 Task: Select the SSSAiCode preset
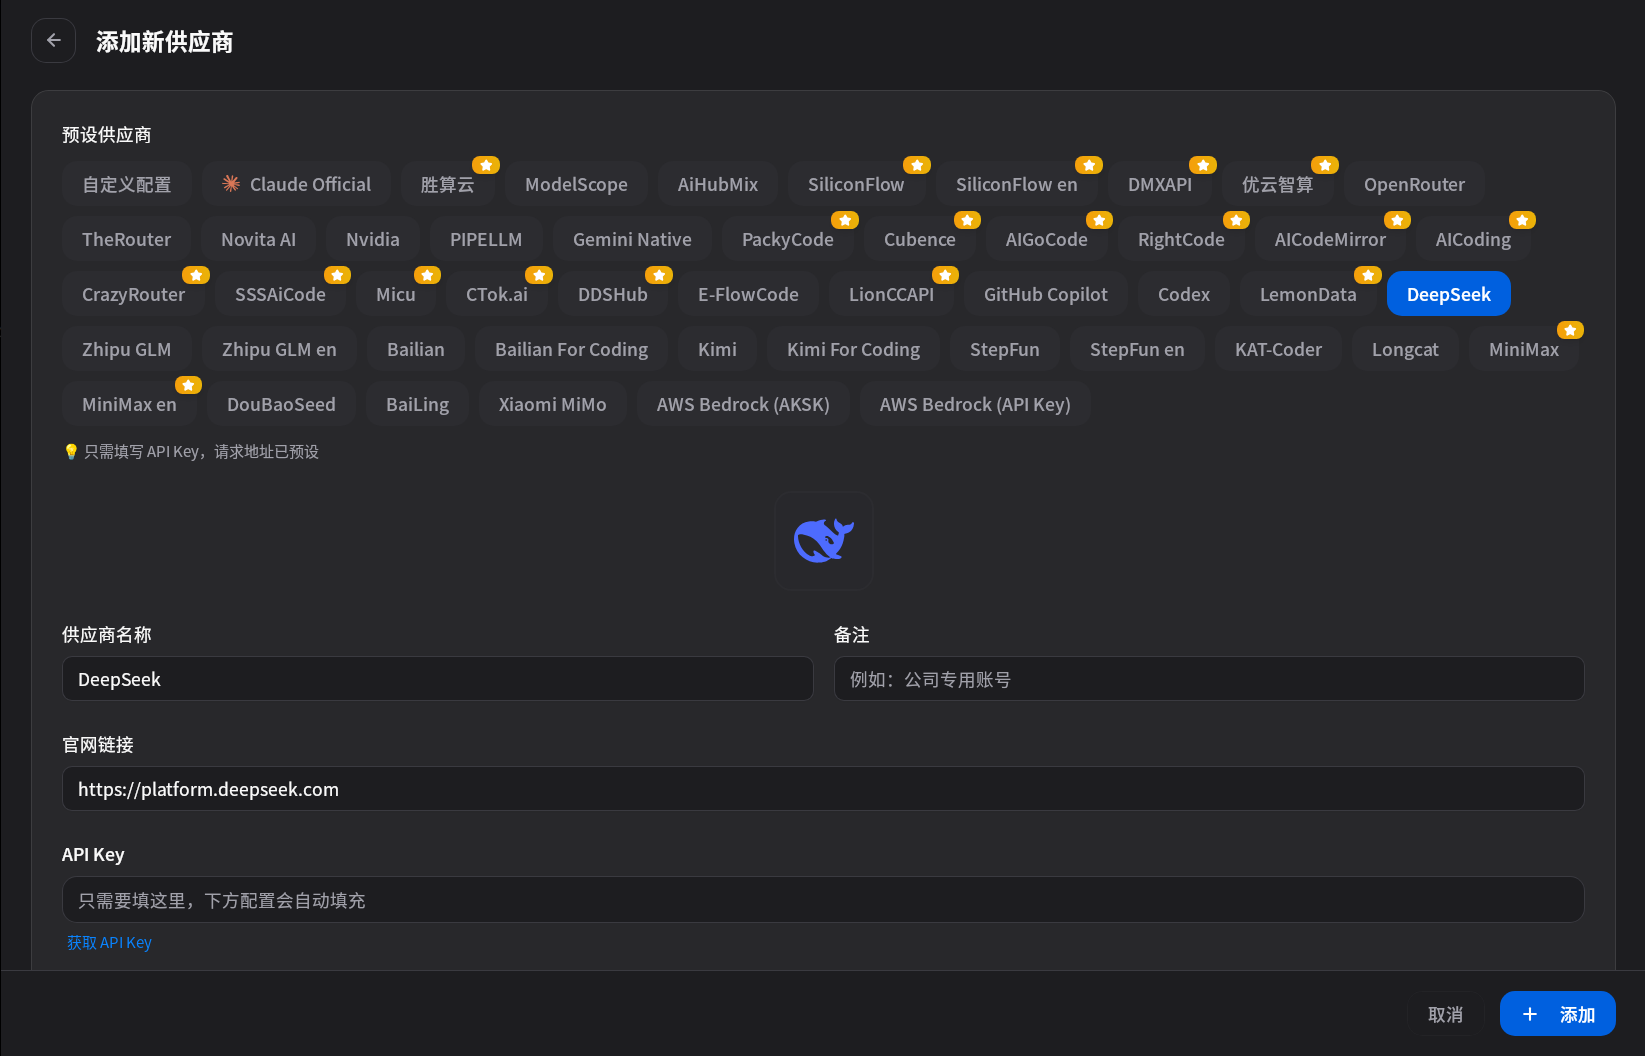point(280,294)
